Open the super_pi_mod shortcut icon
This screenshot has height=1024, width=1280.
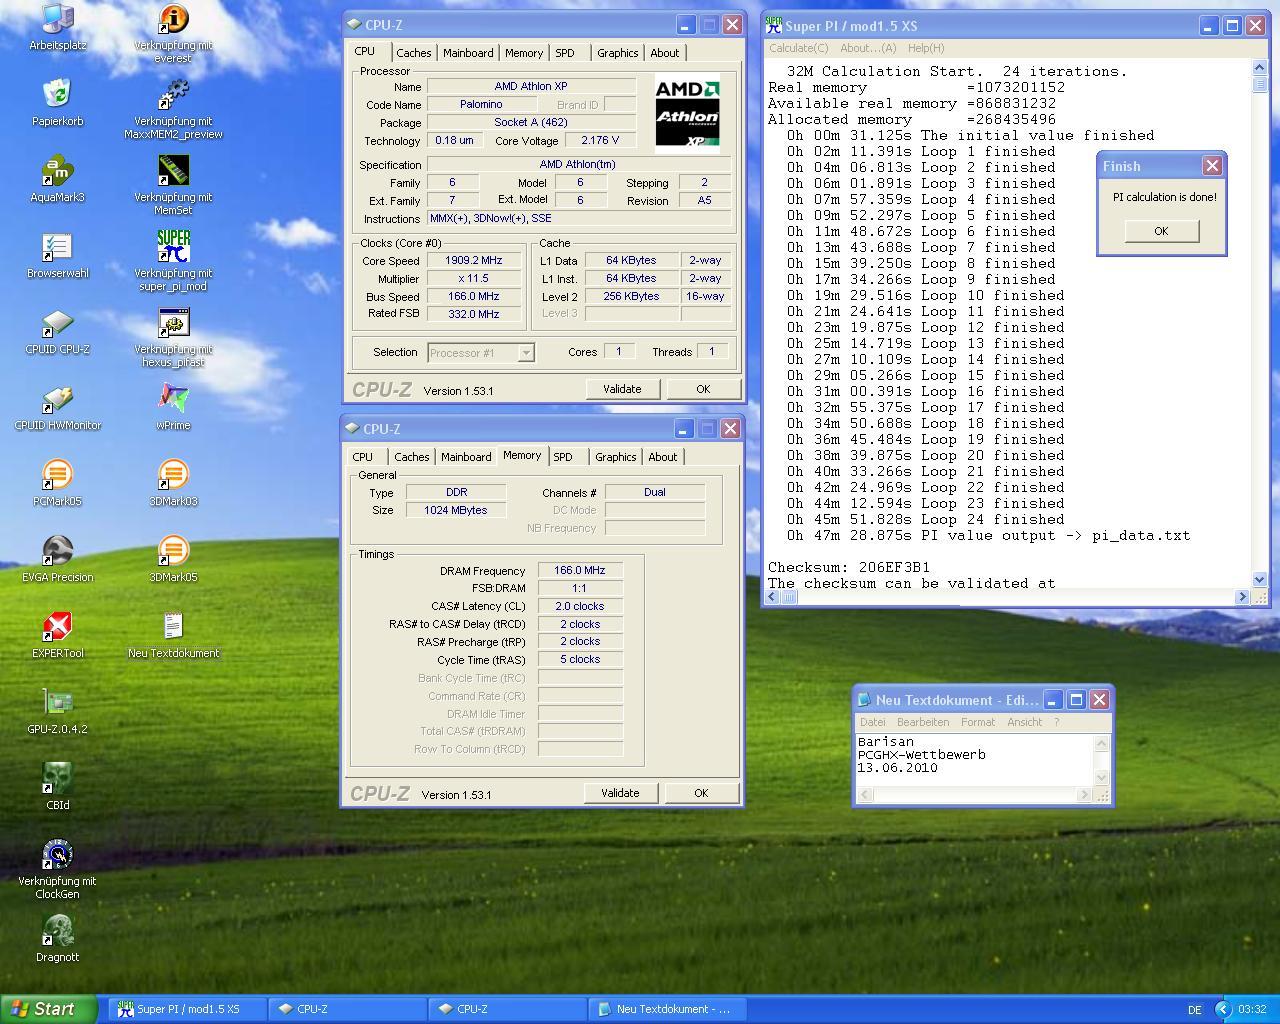[174, 261]
